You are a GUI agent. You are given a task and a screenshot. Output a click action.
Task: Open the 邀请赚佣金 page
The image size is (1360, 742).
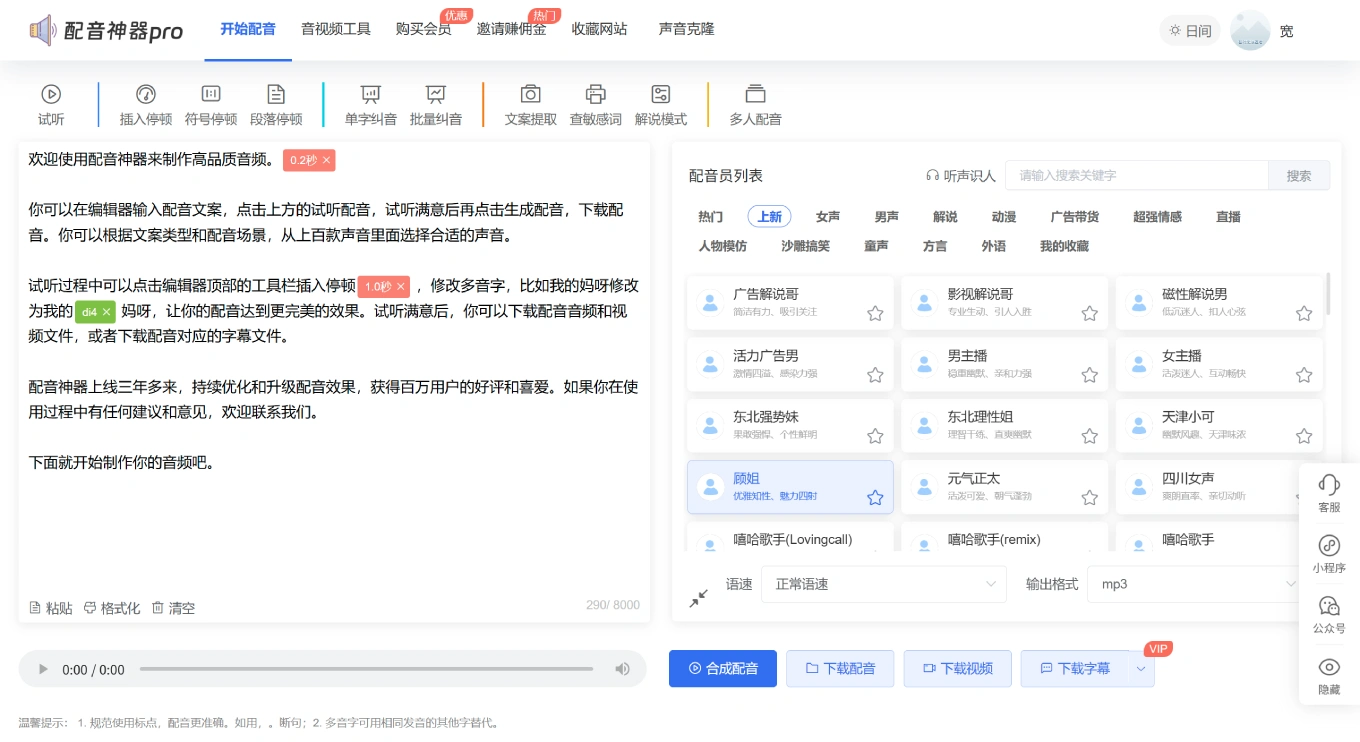click(511, 29)
